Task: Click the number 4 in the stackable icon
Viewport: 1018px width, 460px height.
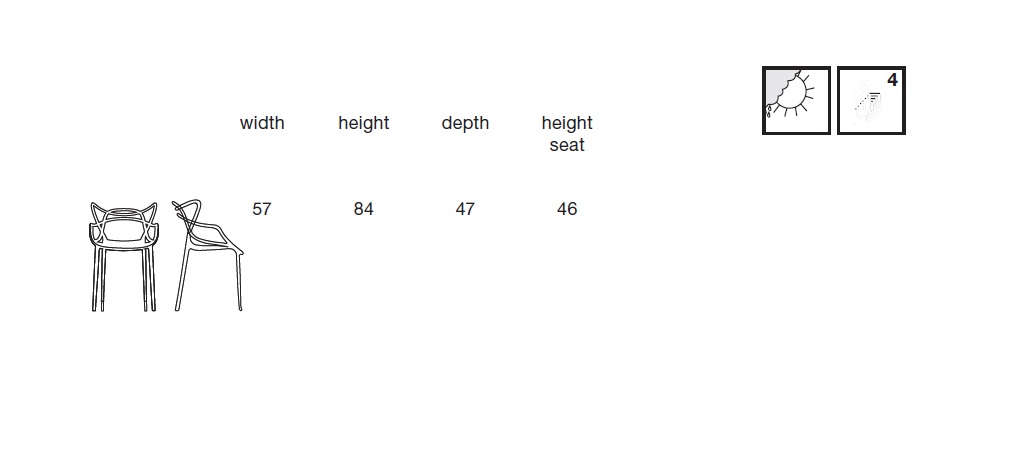Action: pos(893,80)
